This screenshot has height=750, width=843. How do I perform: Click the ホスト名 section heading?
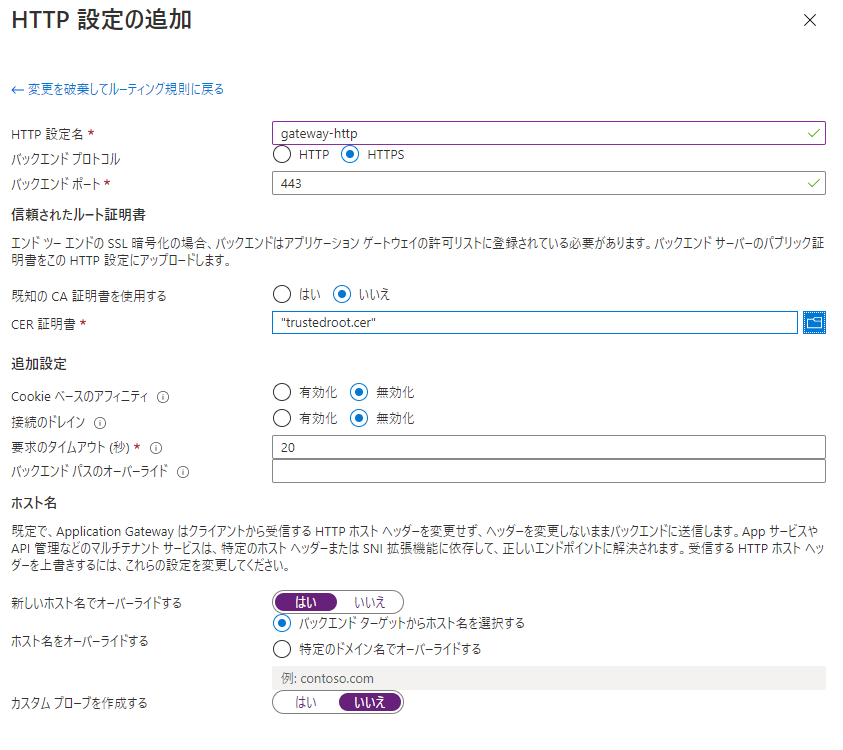coord(34,503)
